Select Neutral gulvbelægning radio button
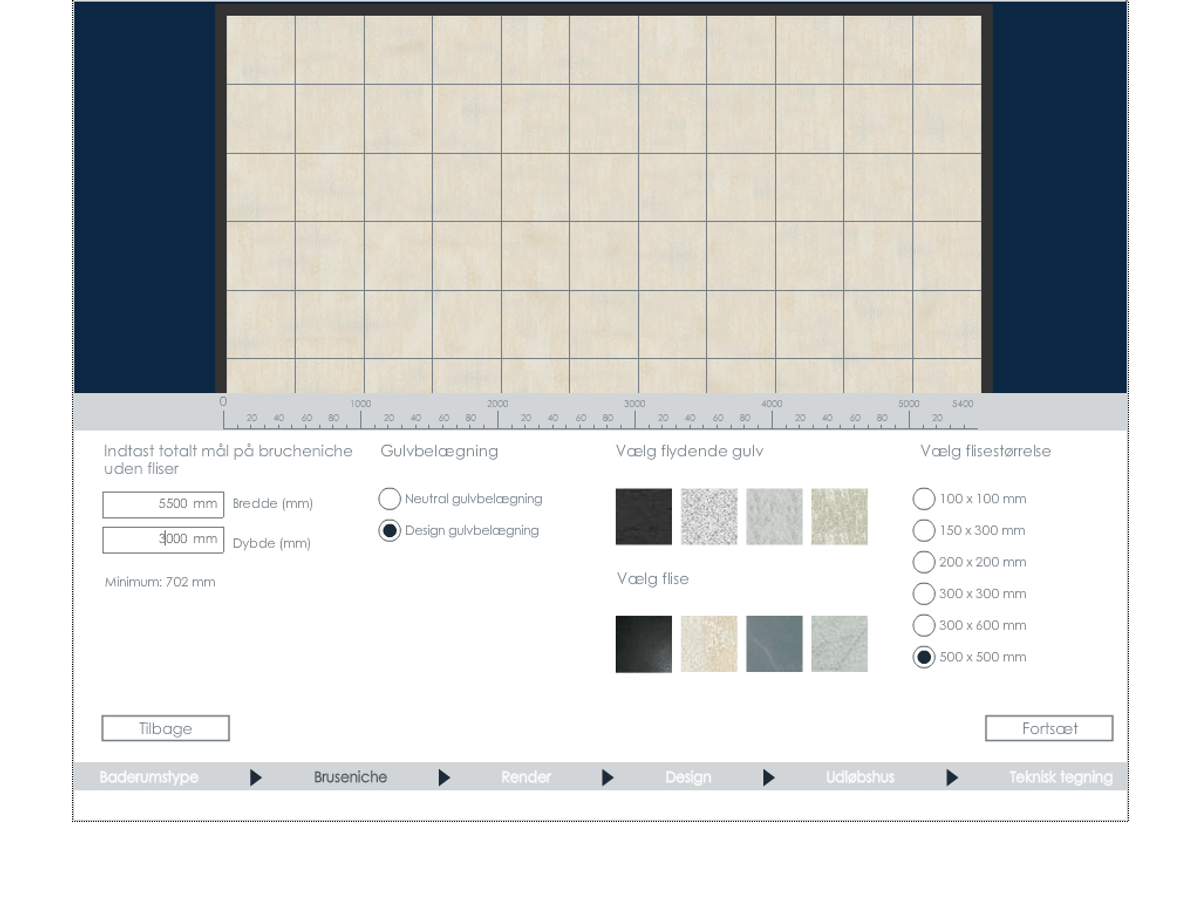1200x900 pixels. tap(390, 499)
